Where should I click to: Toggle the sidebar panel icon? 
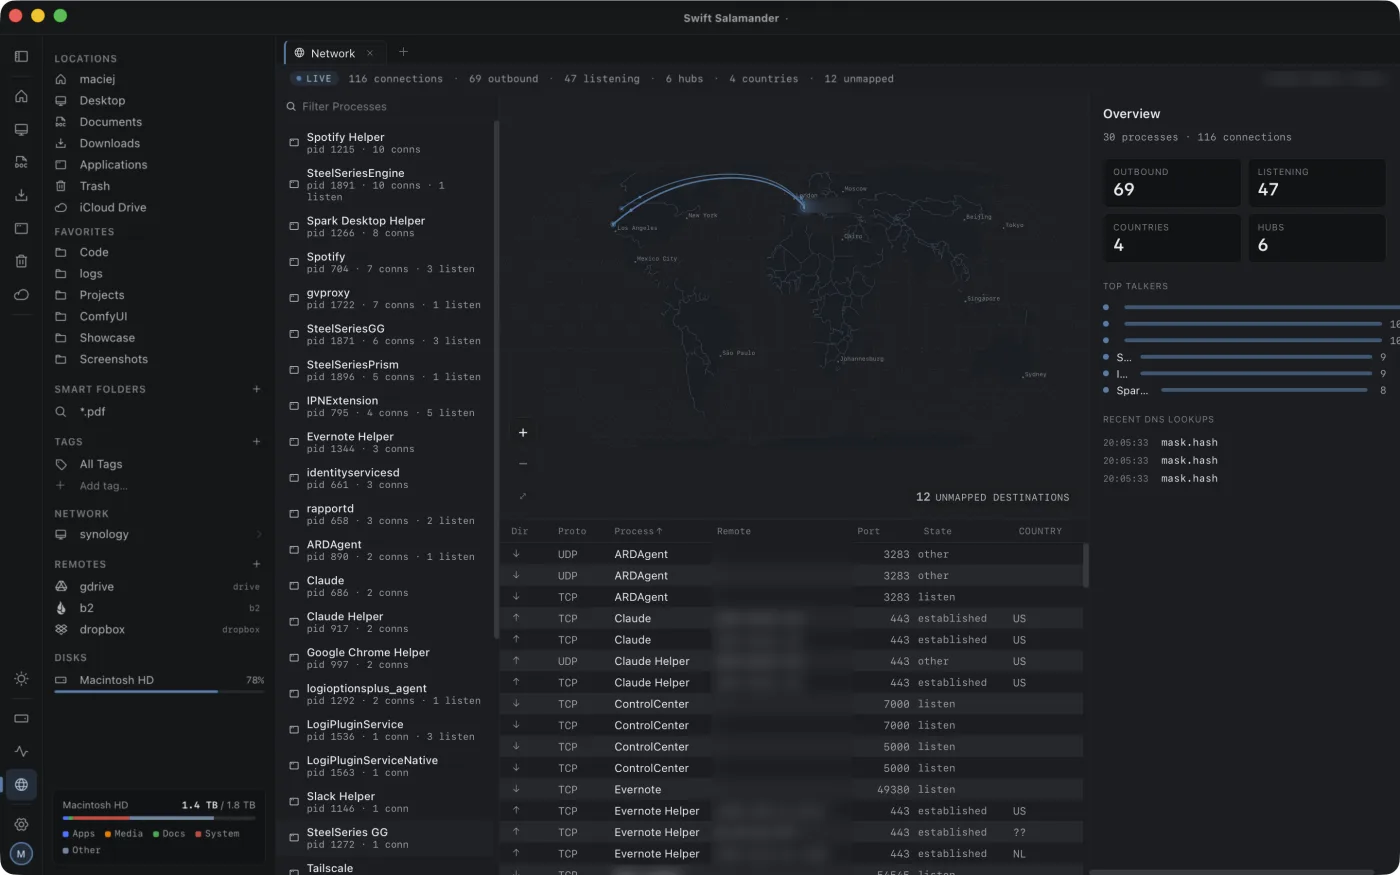(x=21, y=57)
